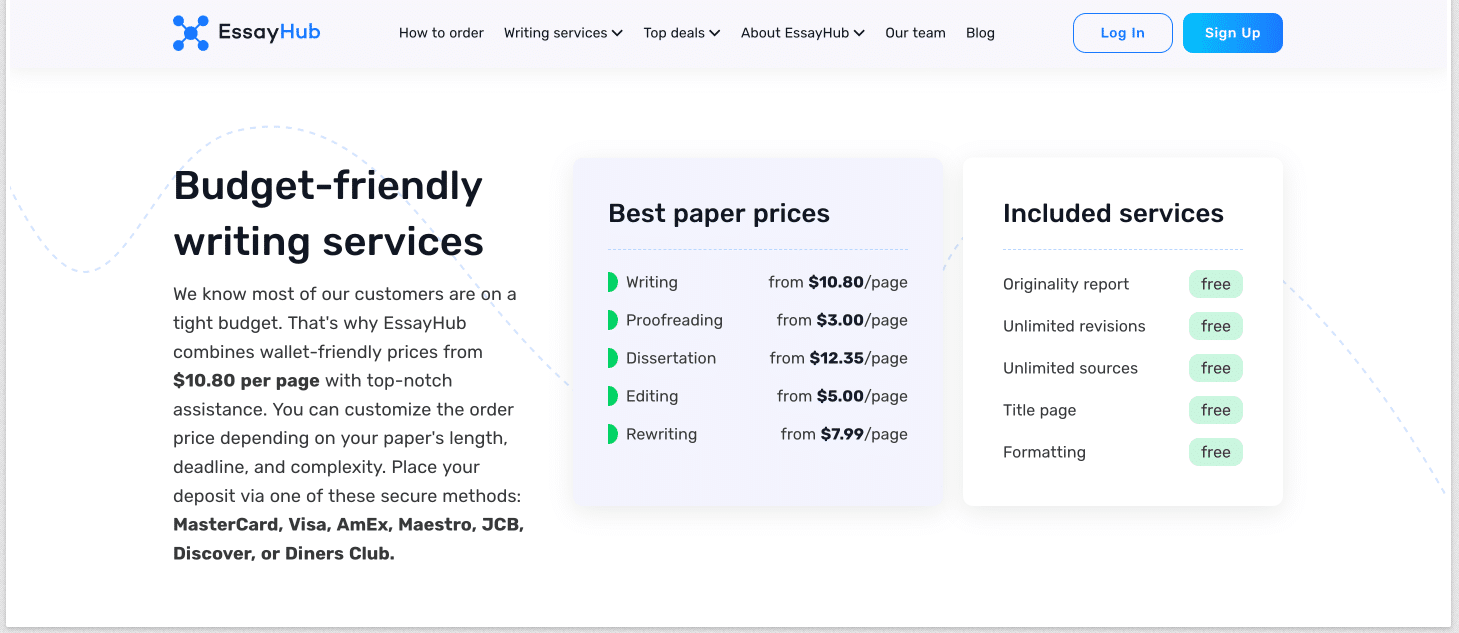Click the EssayHub logo icon
1459x633 pixels.
click(x=190, y=33)
